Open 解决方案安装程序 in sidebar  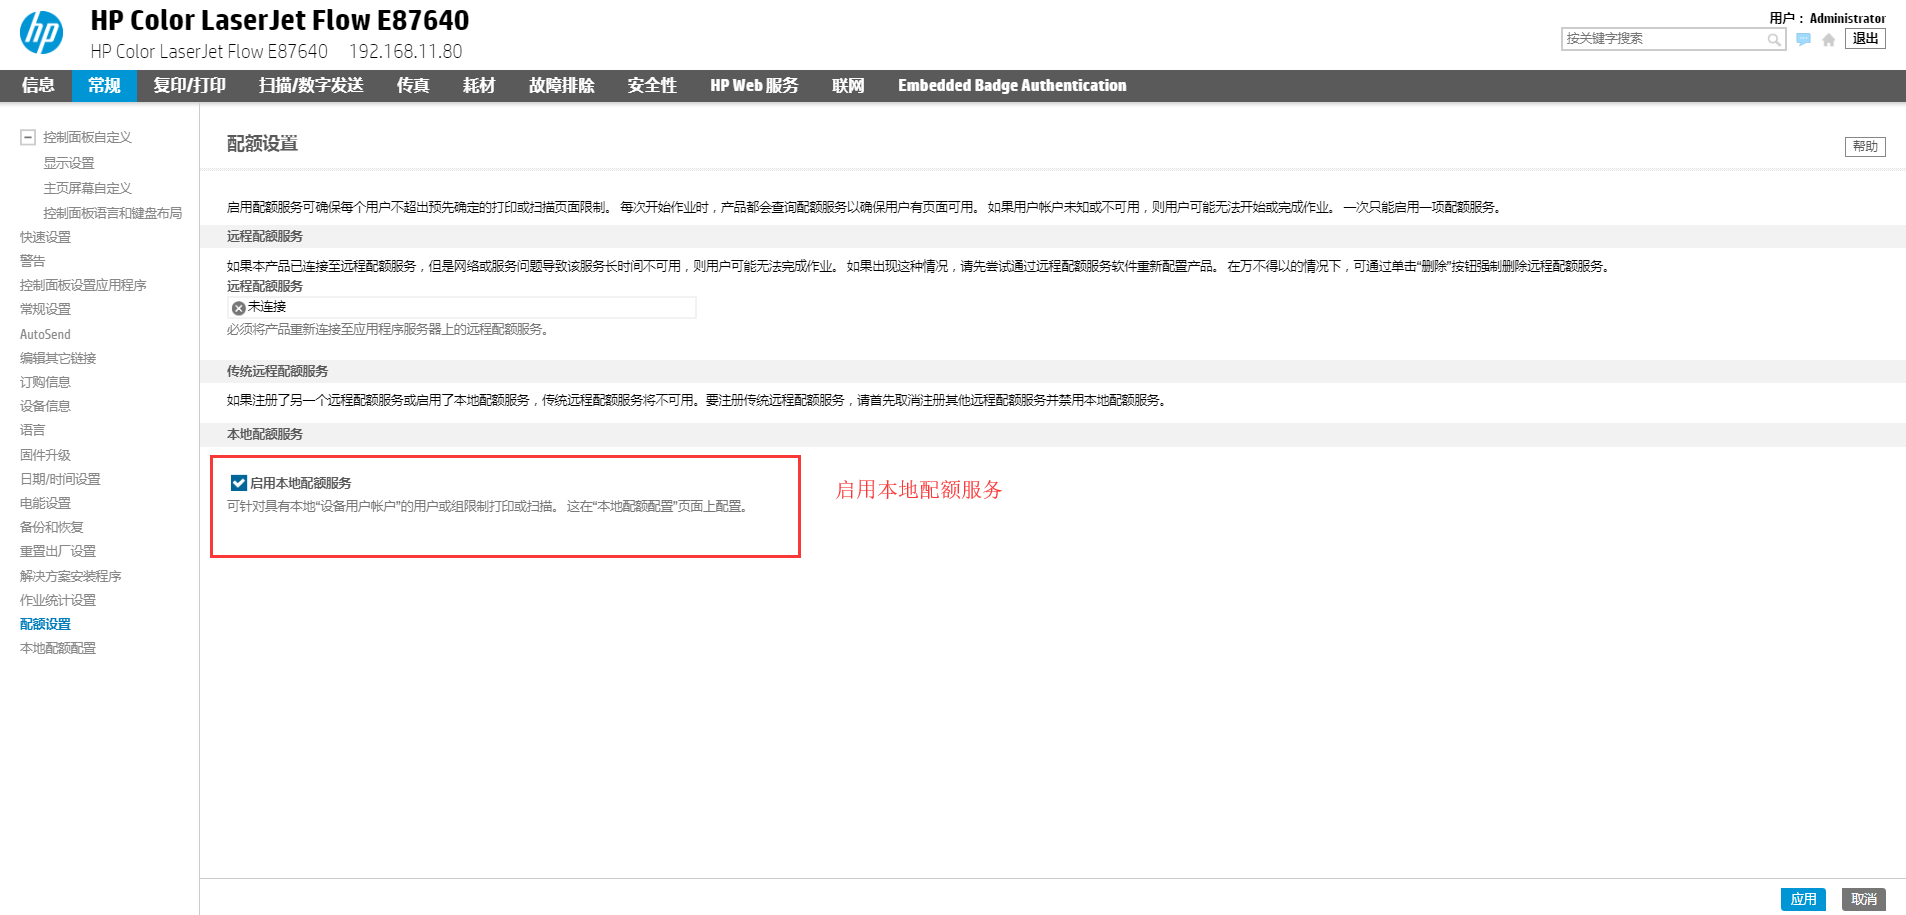pos(70,576)
